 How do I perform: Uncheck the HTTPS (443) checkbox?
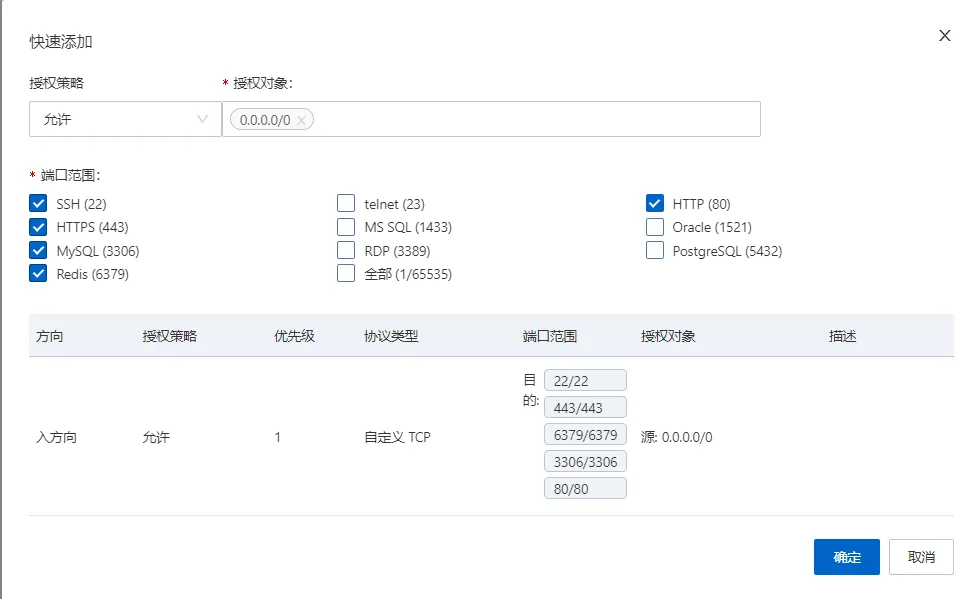tap(39, 227)
